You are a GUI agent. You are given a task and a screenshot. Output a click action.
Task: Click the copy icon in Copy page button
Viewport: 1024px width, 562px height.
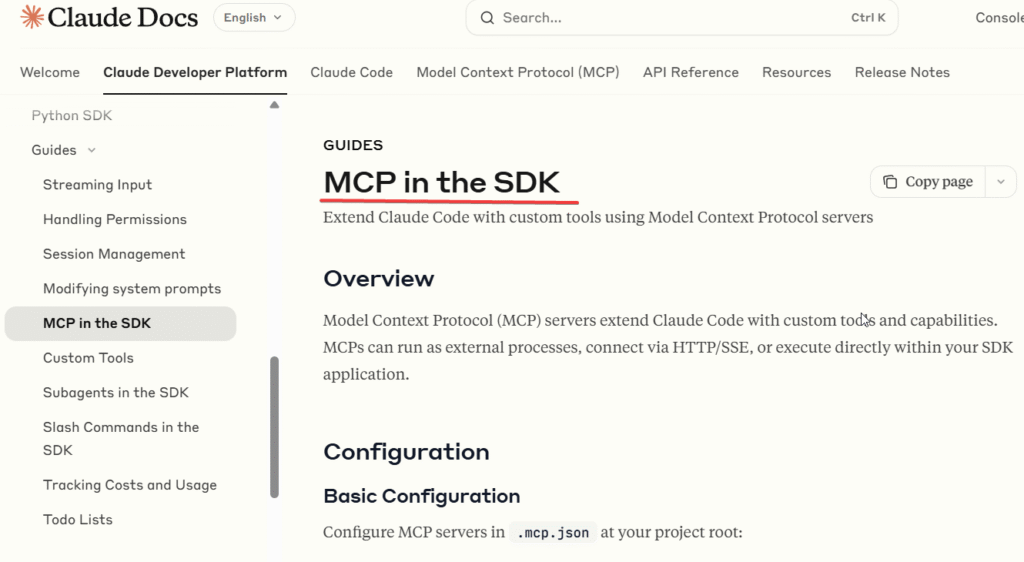pyautogui.click(x=890, y=182)
